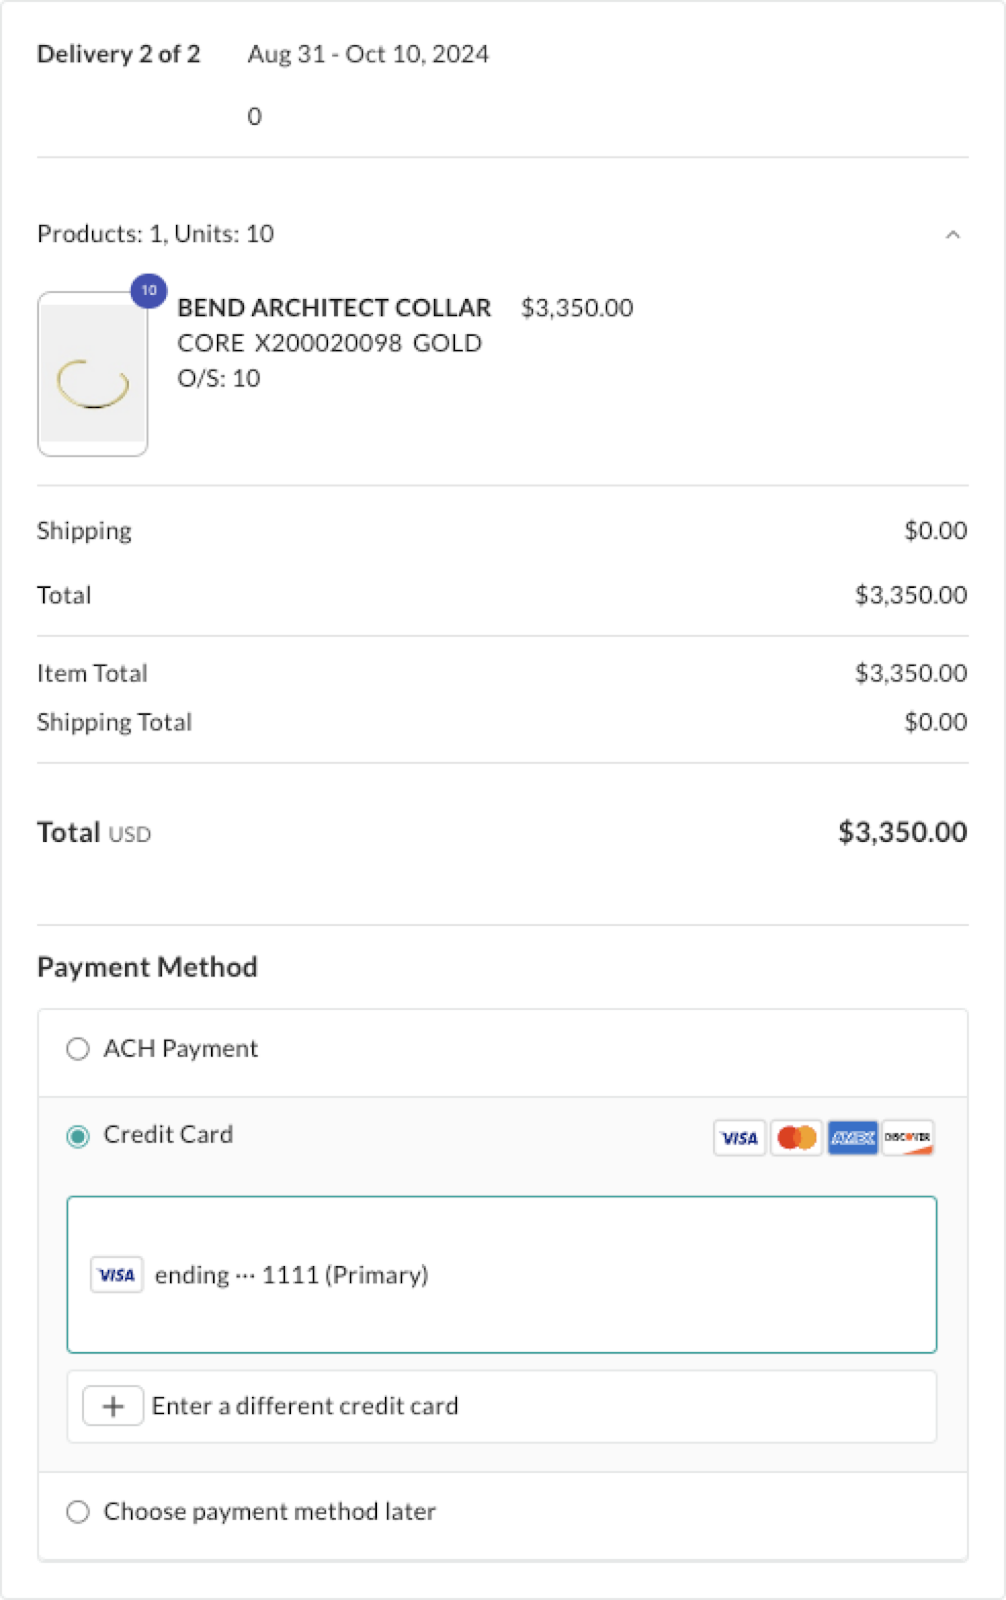Click the Discover card brand icon
The image size is (1006, 1600).
pos(909,1137)
